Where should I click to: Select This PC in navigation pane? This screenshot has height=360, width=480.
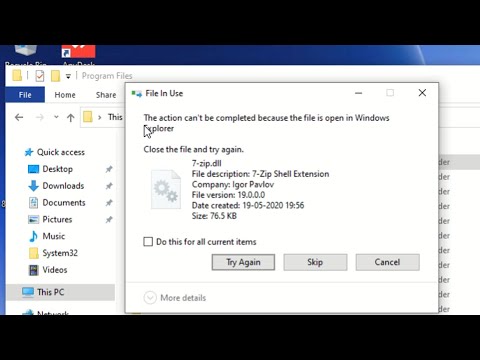(x=60, y=292)
